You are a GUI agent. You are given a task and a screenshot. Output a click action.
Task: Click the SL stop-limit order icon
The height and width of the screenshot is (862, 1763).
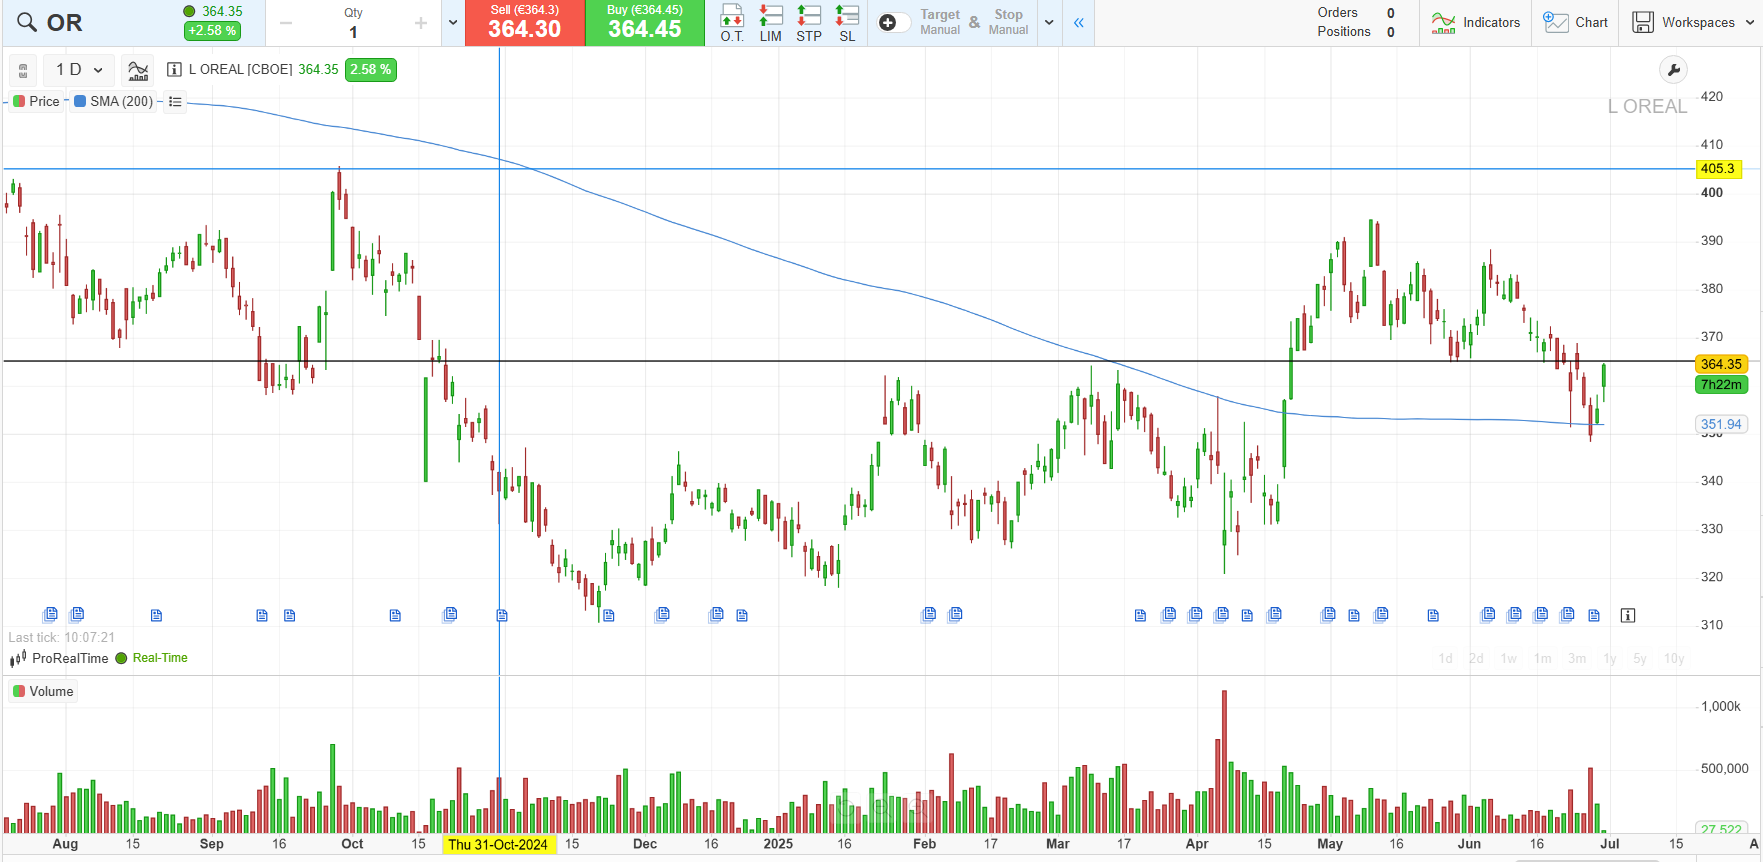tap(847, 22)
